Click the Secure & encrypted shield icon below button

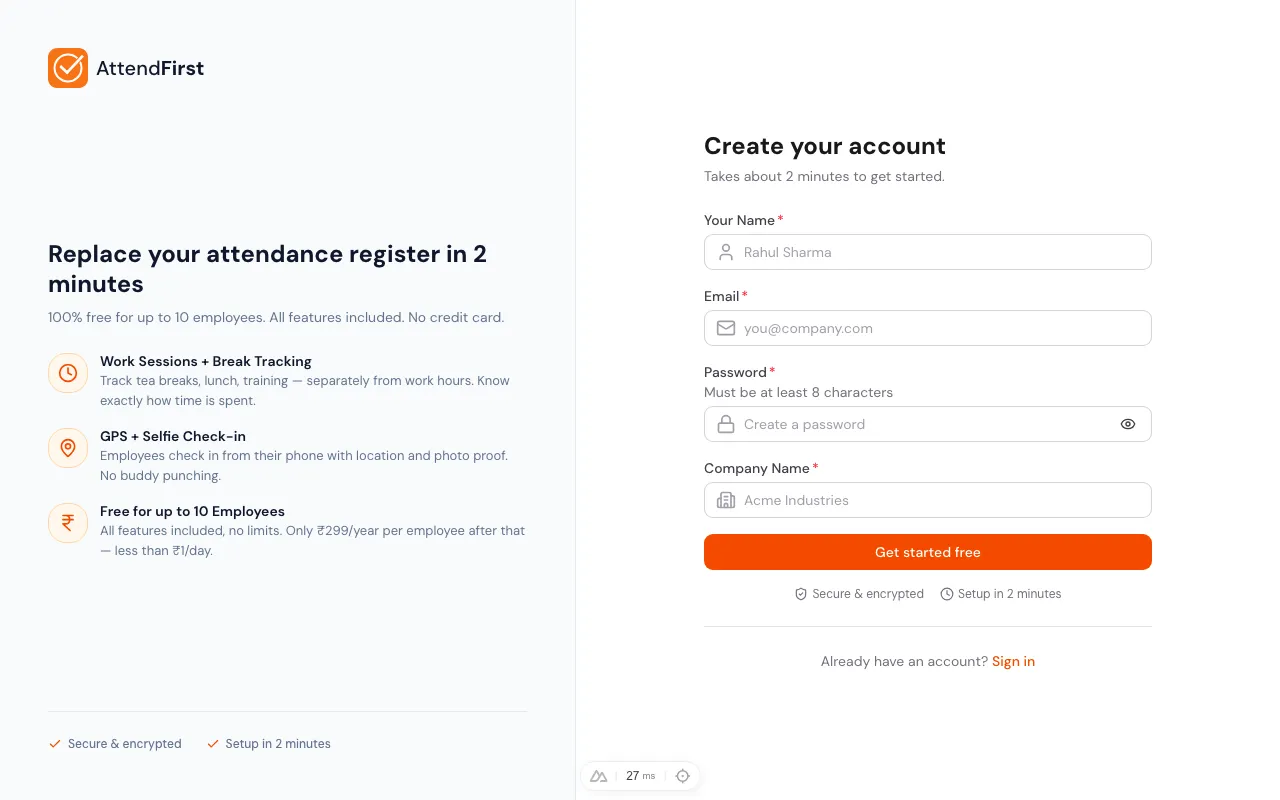(x=800, y=594)
